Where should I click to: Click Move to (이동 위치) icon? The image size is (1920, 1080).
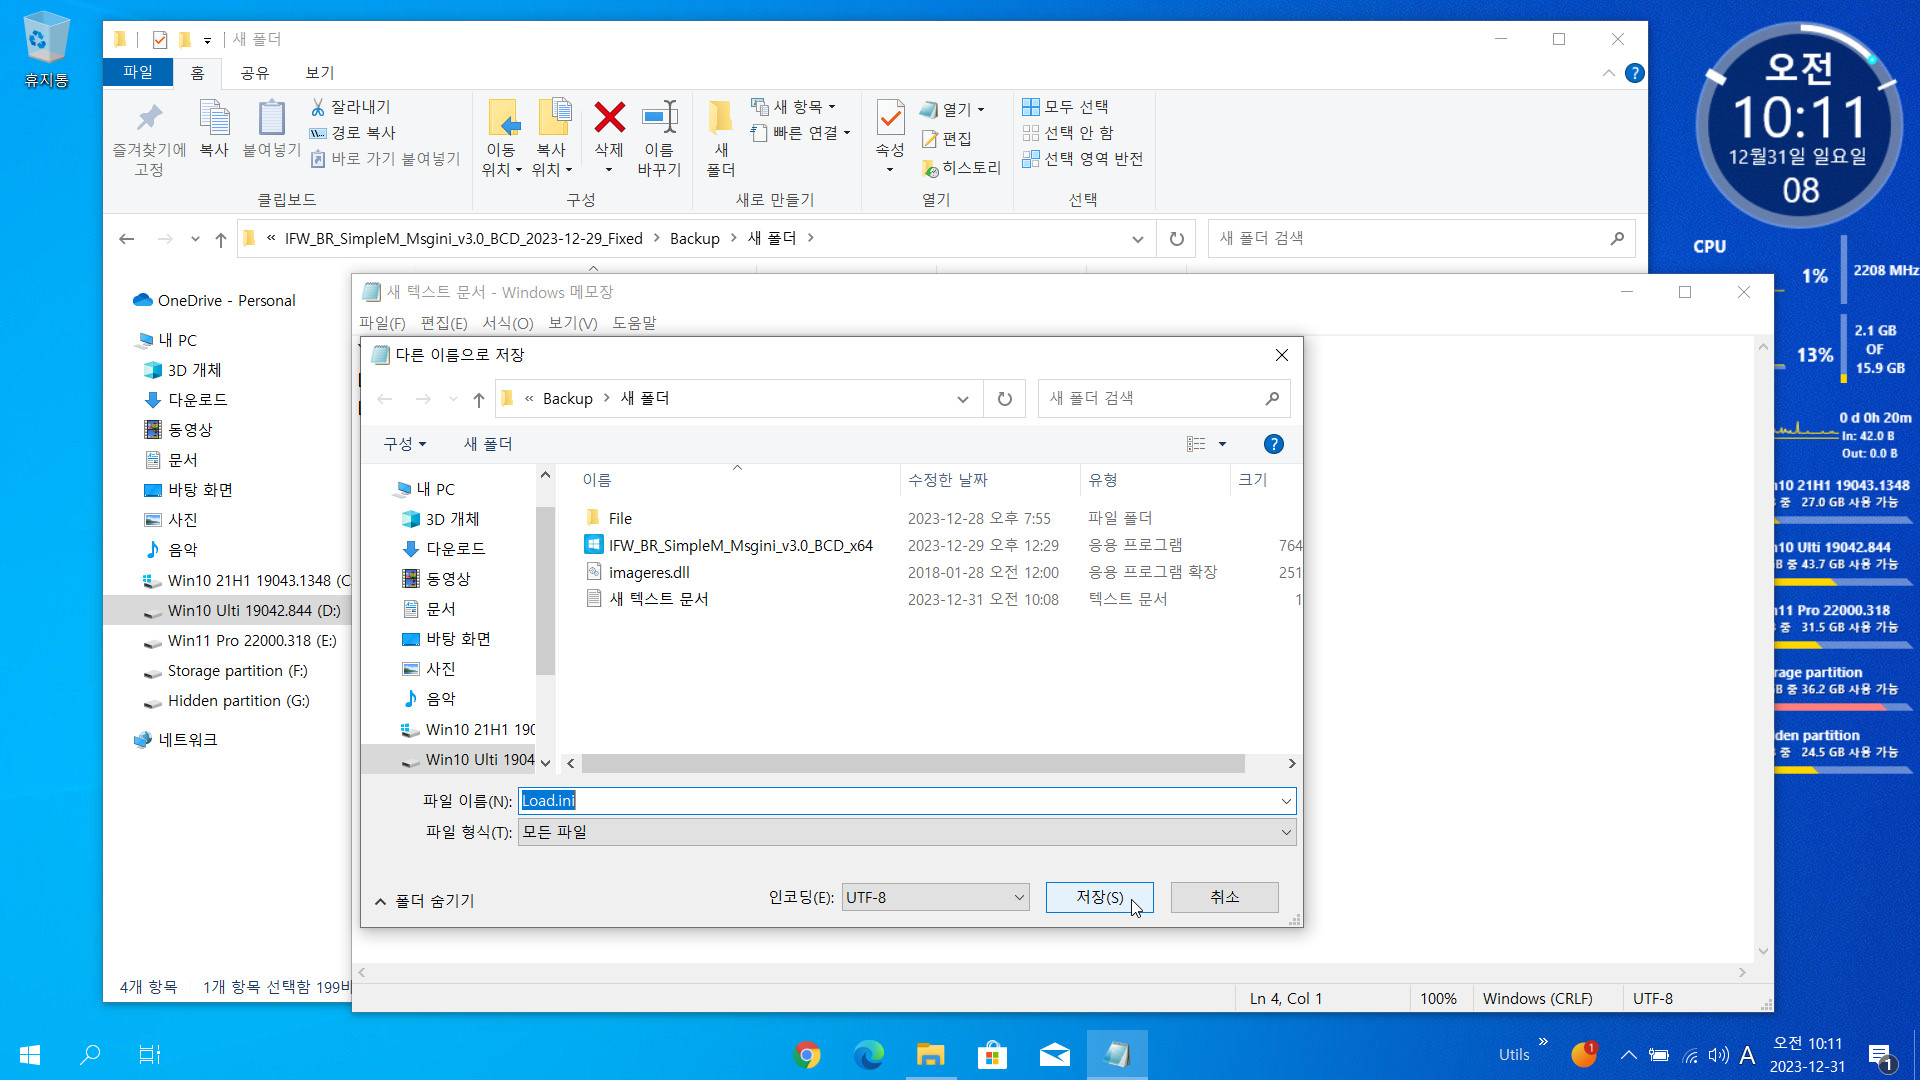coord(503,118)
